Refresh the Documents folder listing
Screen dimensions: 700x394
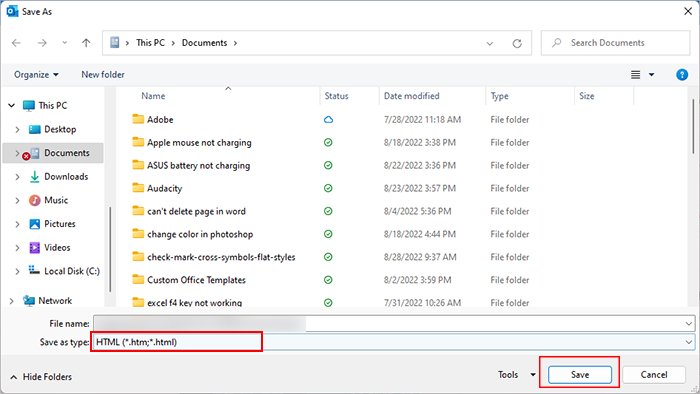coord(517,43)
